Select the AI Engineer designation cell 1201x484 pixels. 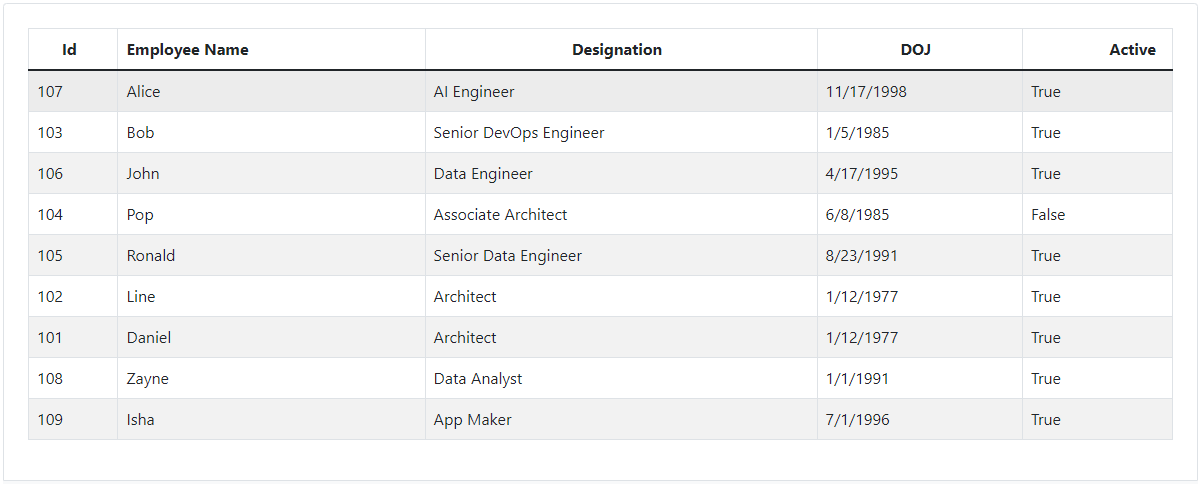pos(474,92)
